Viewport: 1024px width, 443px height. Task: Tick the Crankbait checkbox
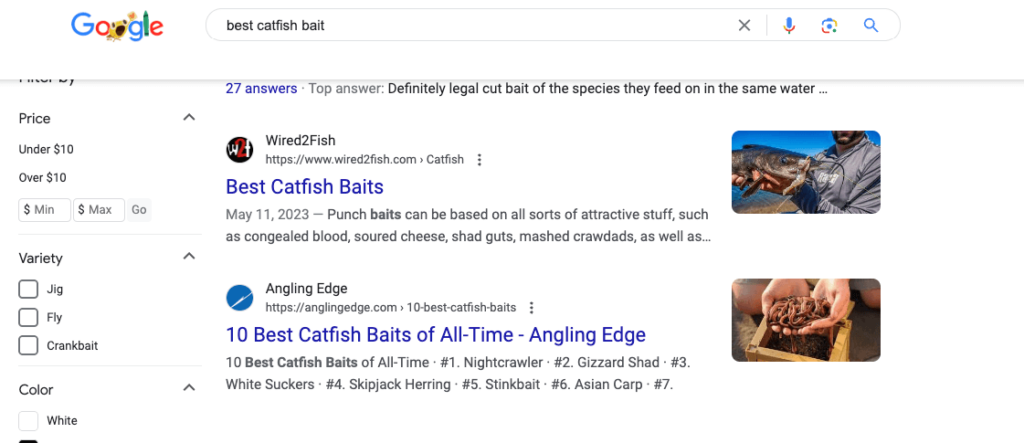point(29,346)
